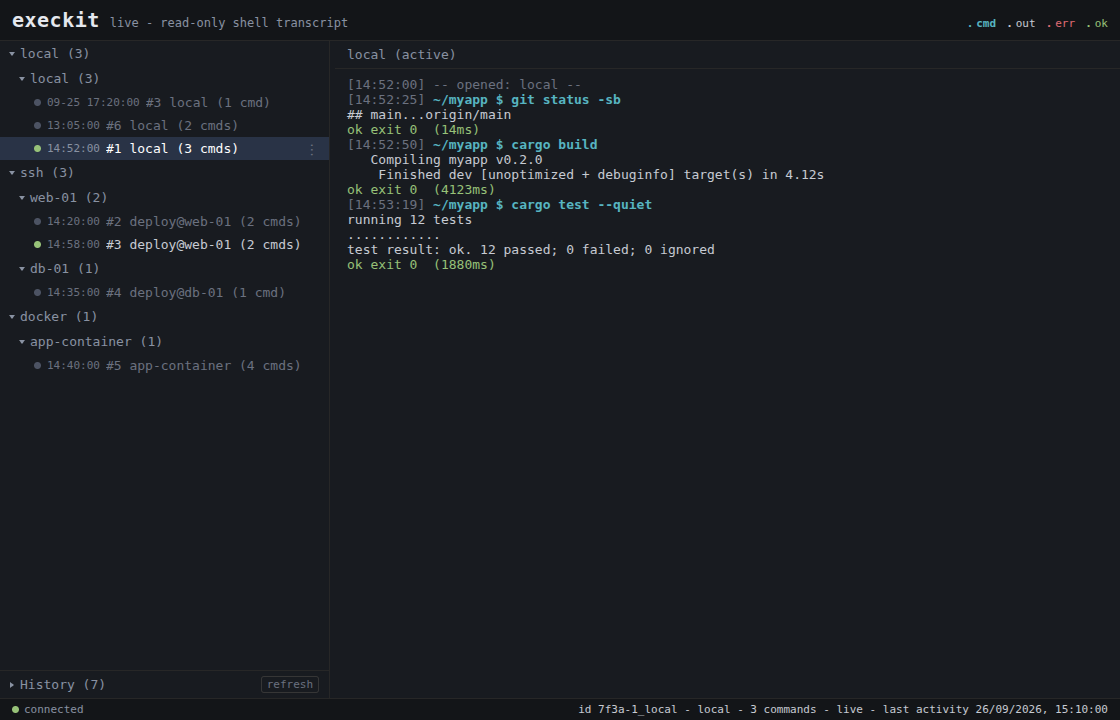Click the status dot of 14:58:00 deploy@web-01 session
The image size is (1120, 720).
pyautogui.click(x=38, y=244)
